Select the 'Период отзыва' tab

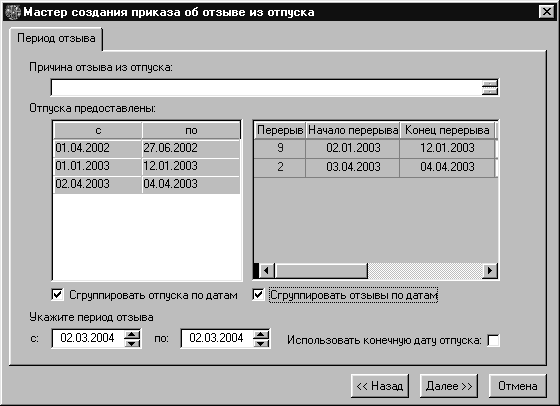pos(56,38)
